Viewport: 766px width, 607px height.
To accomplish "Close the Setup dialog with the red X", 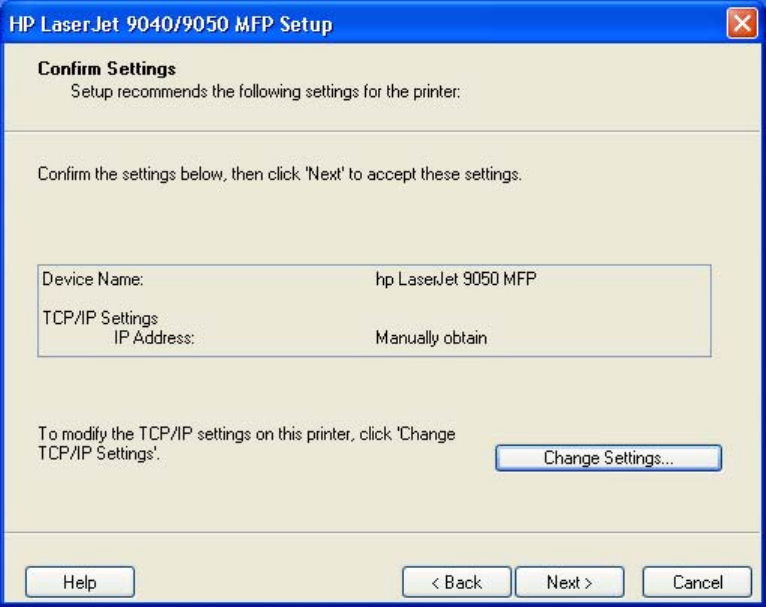I will pyautogui.click(x=742, y=23).
